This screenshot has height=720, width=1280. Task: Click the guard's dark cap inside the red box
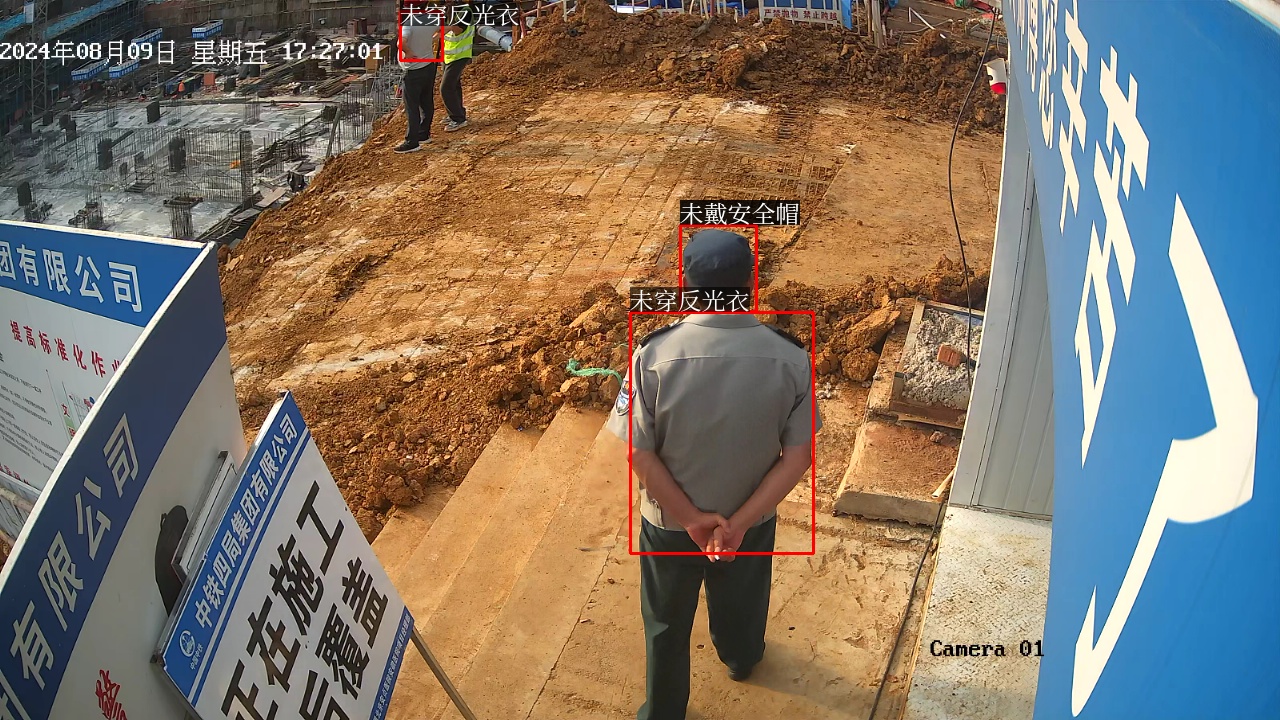click(717, 257)
